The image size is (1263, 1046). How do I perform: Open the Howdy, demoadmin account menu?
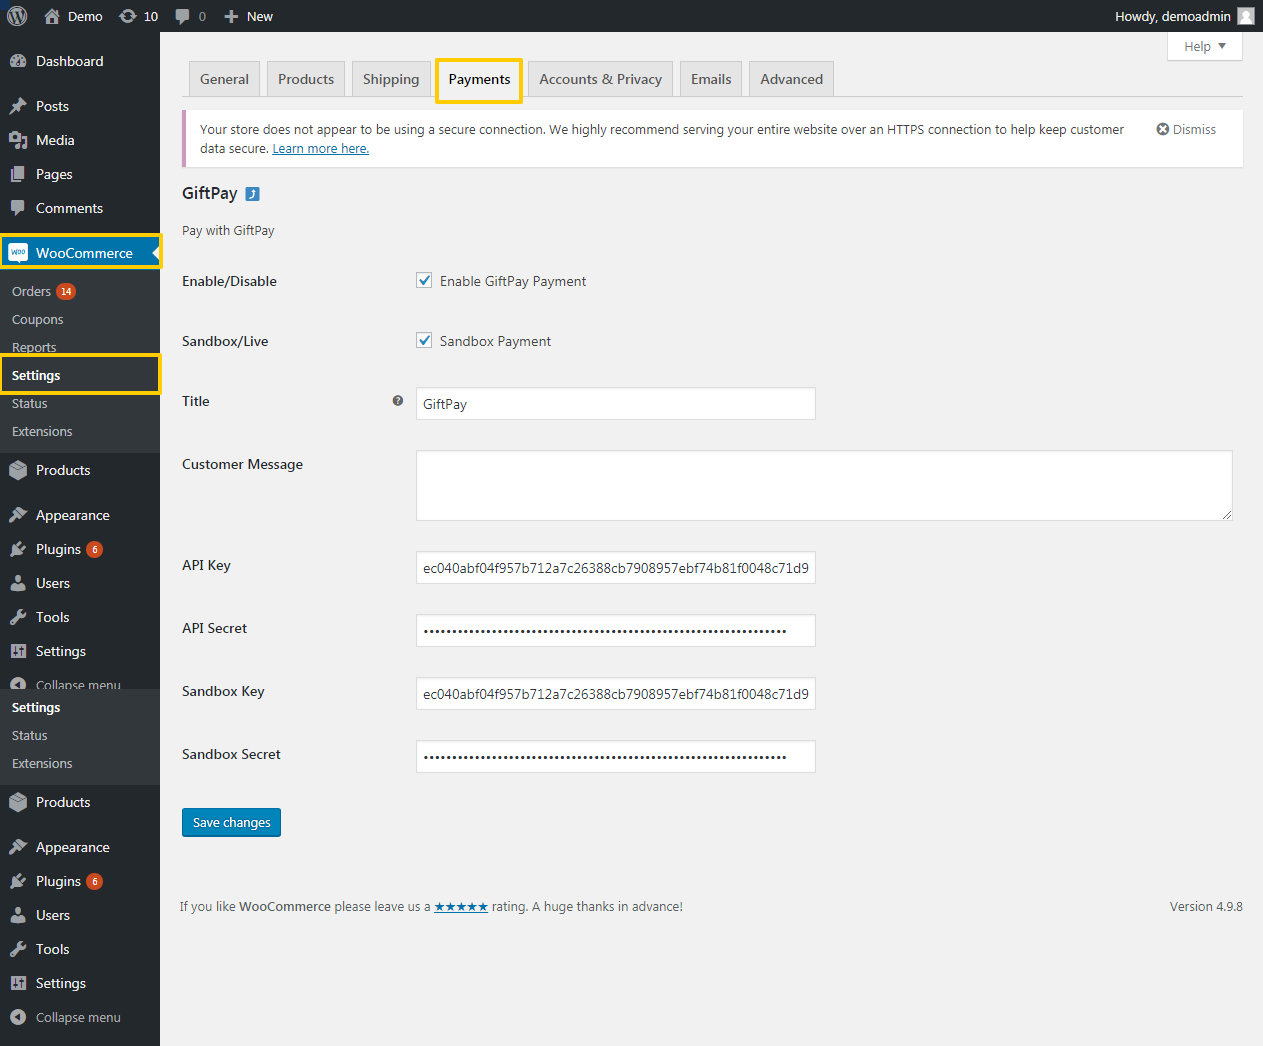(x=1184, y=16)
